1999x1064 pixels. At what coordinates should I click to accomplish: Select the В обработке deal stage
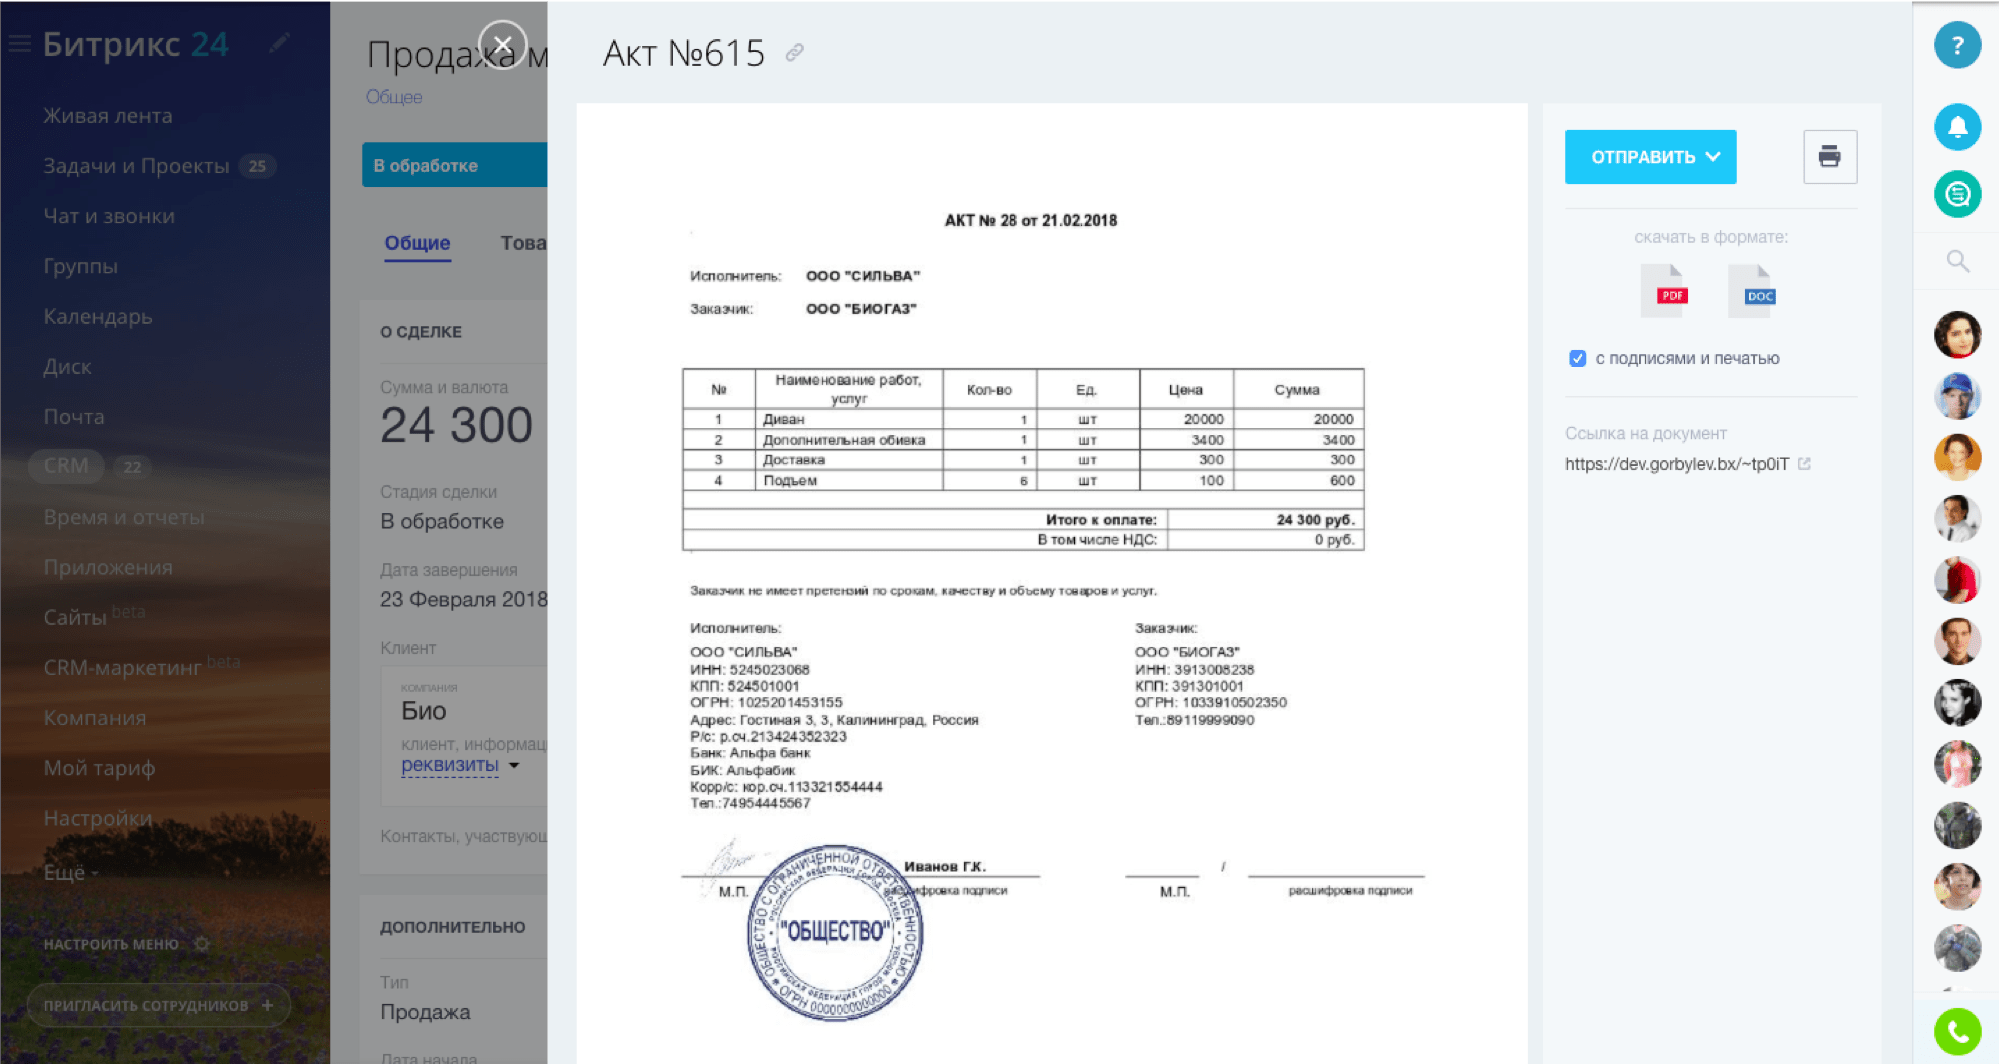click(x=454, y=166)
